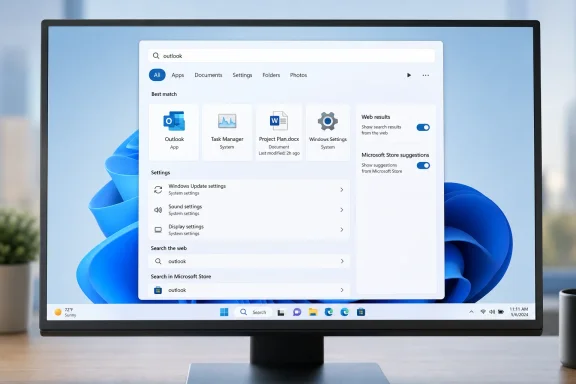Switch to the Documents filter tab
This screenshot has width=576, height=384.
click(208, 75)
